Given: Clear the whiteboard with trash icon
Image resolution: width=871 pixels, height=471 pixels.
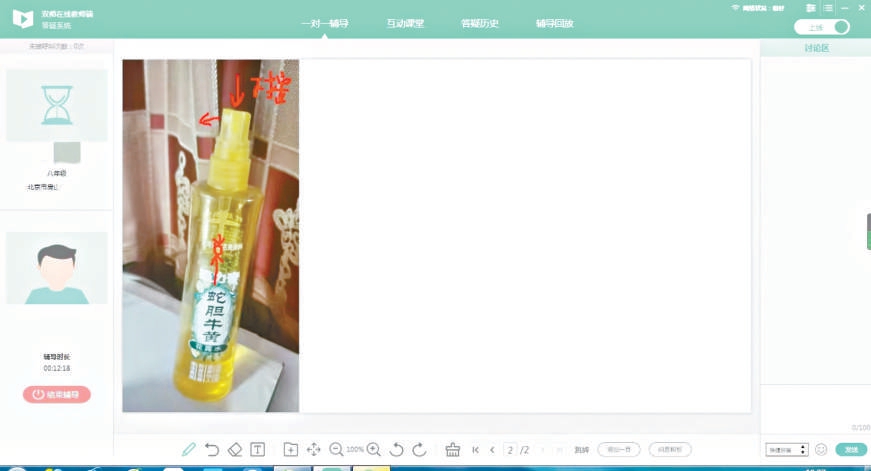Looking at the screenshot, I should click(452, 450).
